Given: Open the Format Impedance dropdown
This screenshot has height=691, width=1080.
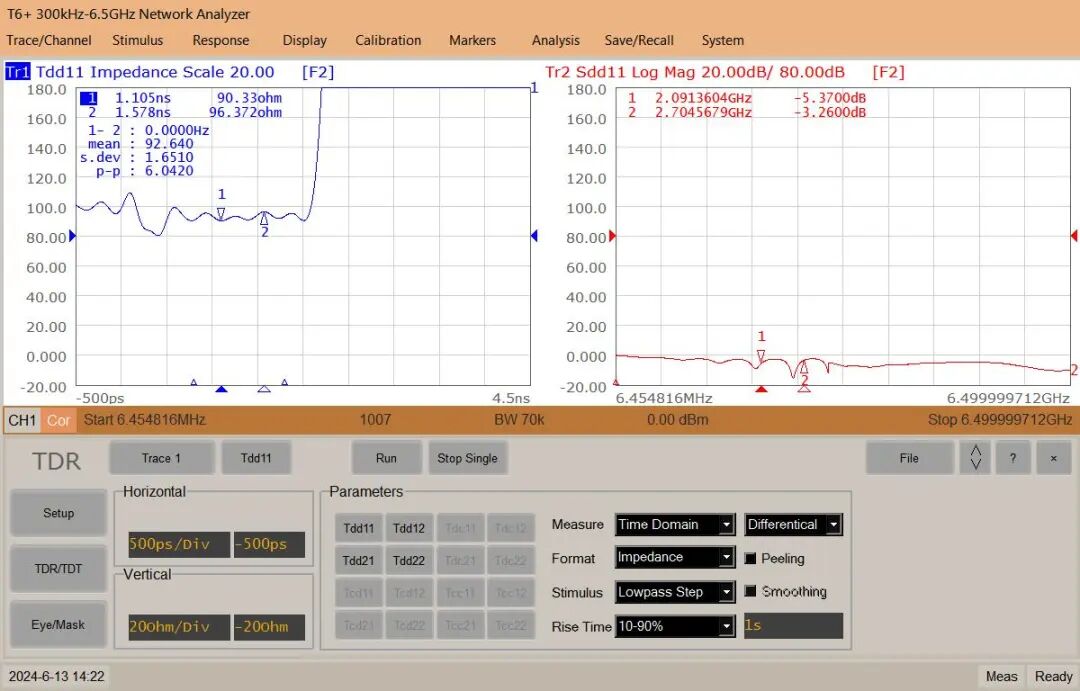Looking at the screenshot, I should tap(675, 557).
